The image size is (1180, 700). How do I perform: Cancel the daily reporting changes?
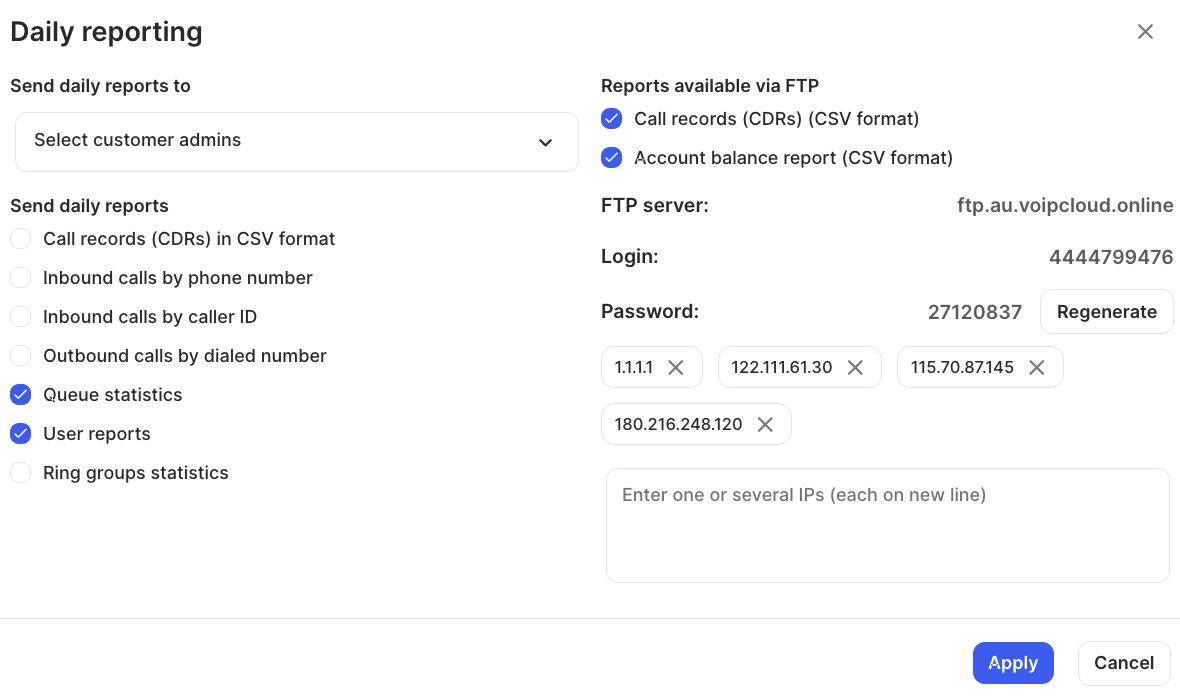[1124, 663]
